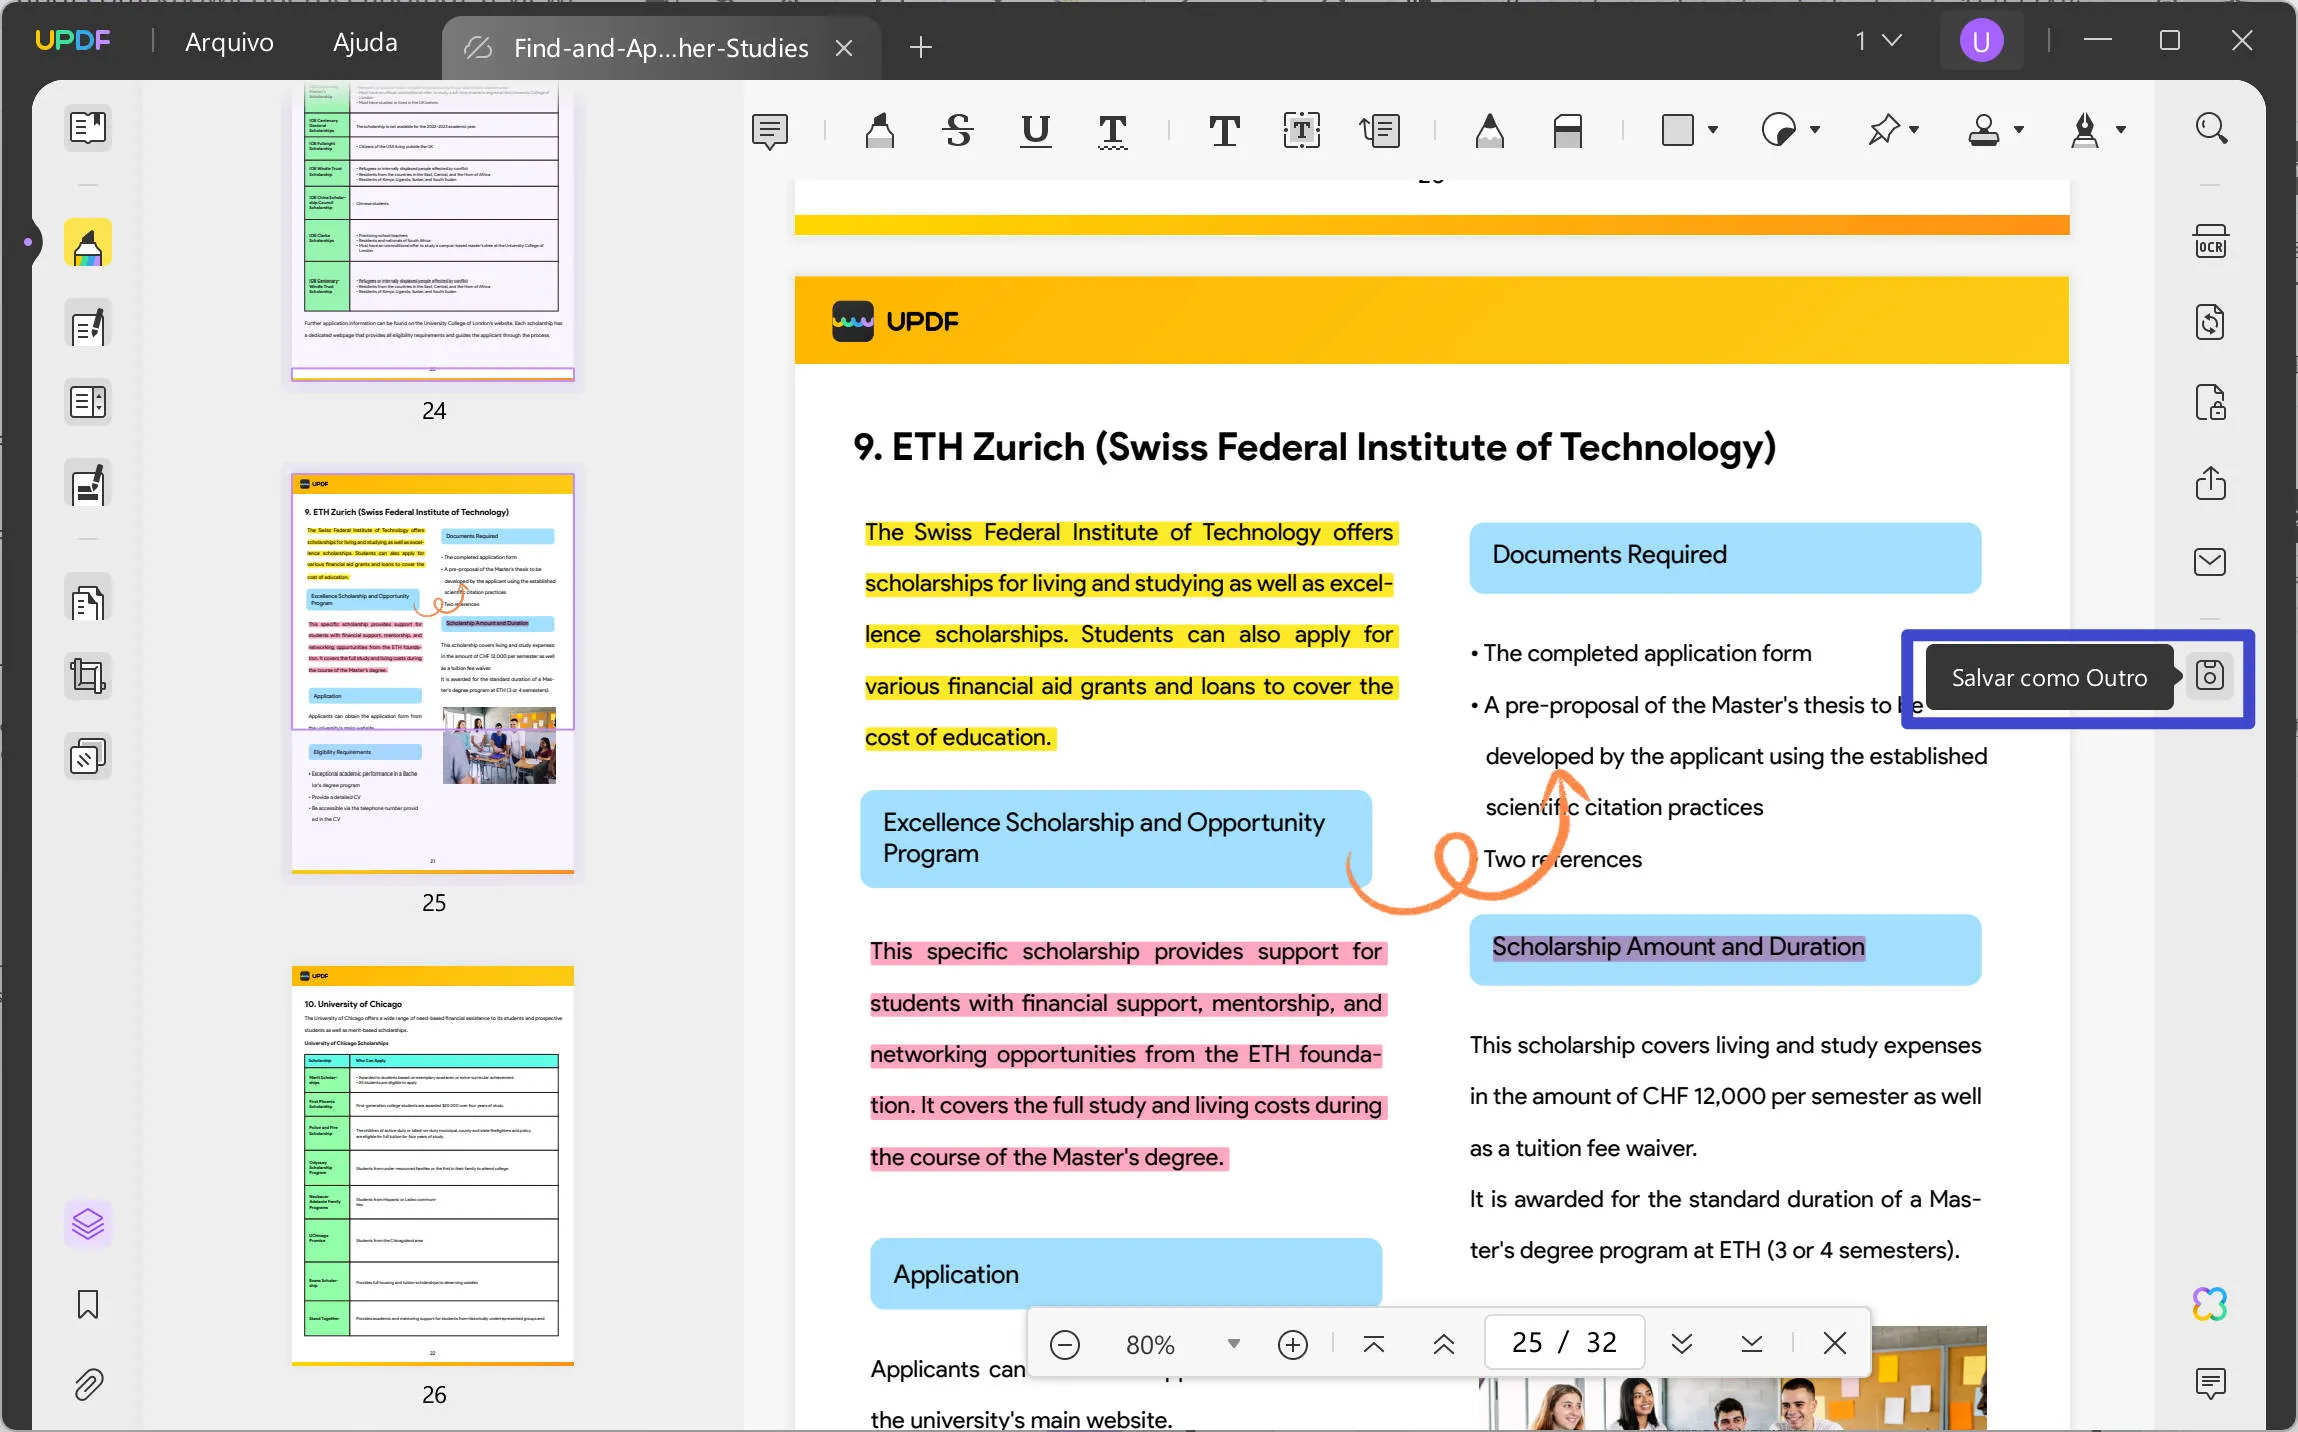Zoom out with the minus button
Screen dimensions: 2298x1432
tap(1065, 1345)
